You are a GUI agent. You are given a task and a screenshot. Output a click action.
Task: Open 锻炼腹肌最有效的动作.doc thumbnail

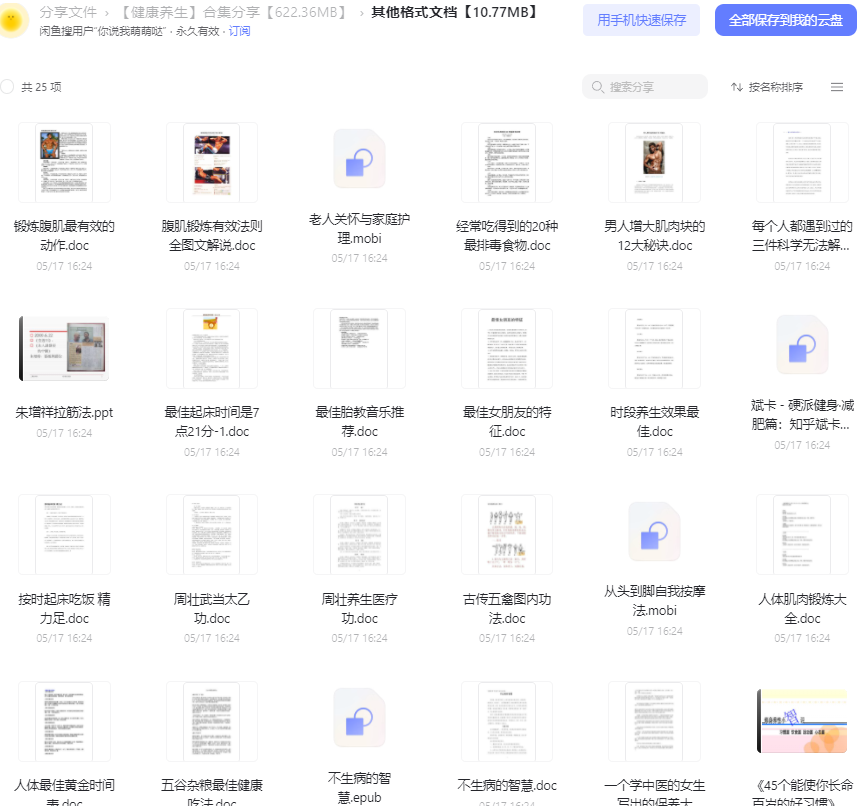click(x=64, y=163)
